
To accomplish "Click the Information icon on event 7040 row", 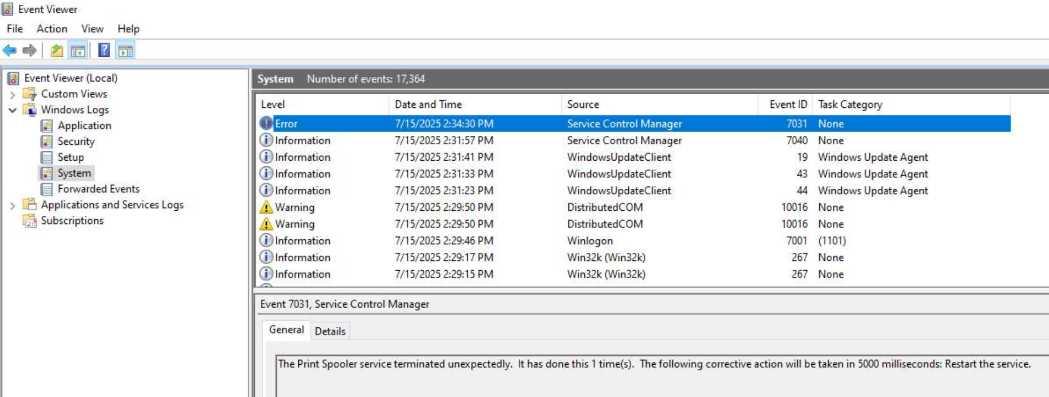I will click(x=266, y=141).
